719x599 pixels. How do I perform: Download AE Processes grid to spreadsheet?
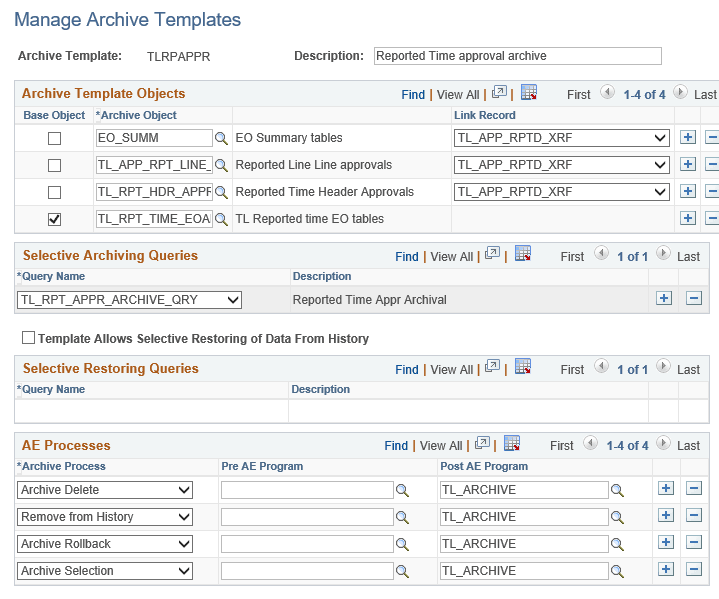coord(512,443)
